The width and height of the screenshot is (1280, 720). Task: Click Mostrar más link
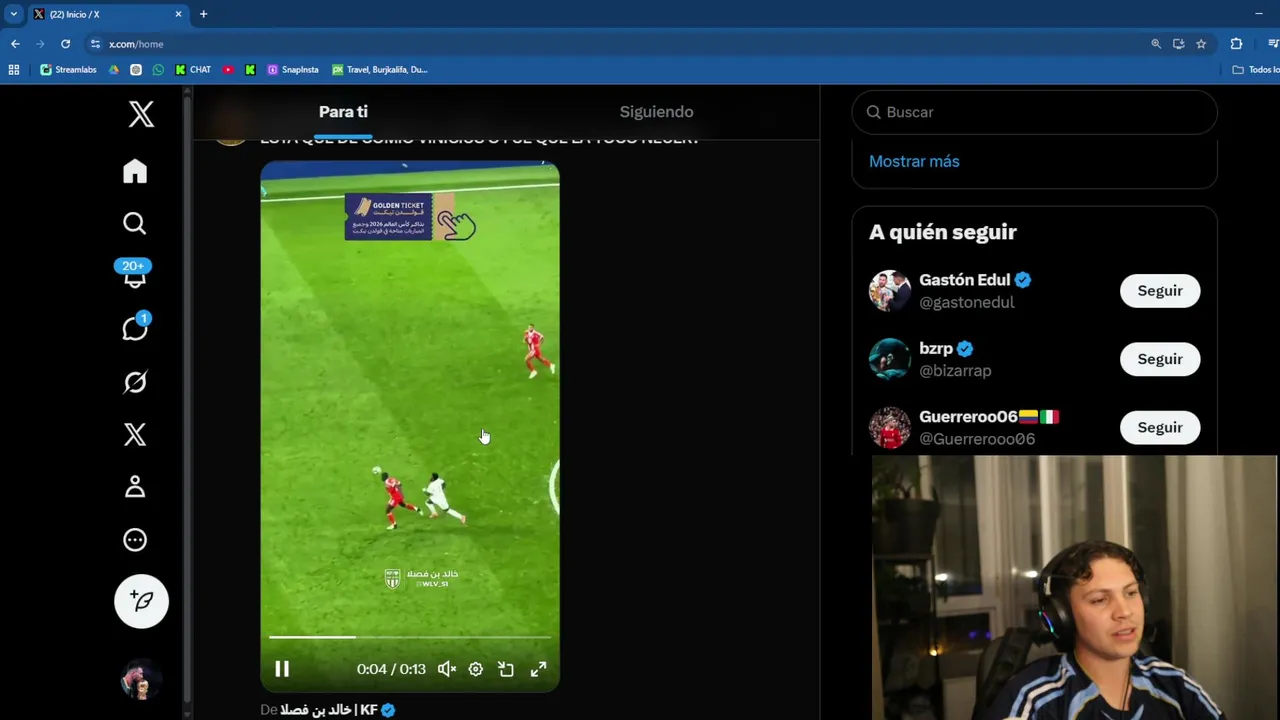click(914, 161)
